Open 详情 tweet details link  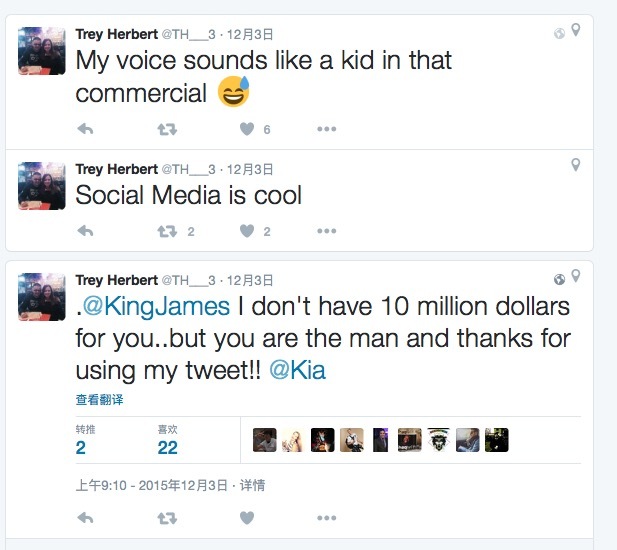point(251,486)
